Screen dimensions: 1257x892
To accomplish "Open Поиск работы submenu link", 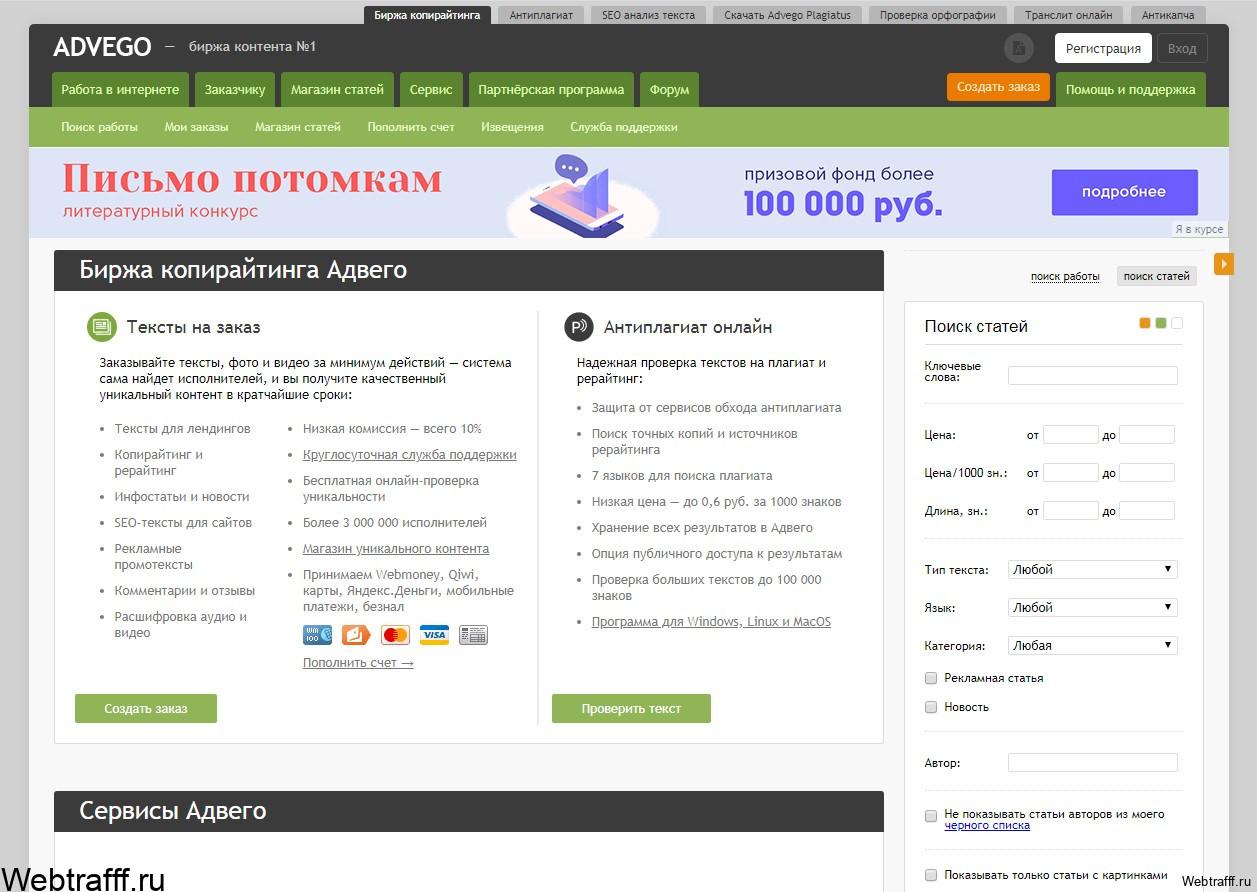I will 99,127.
